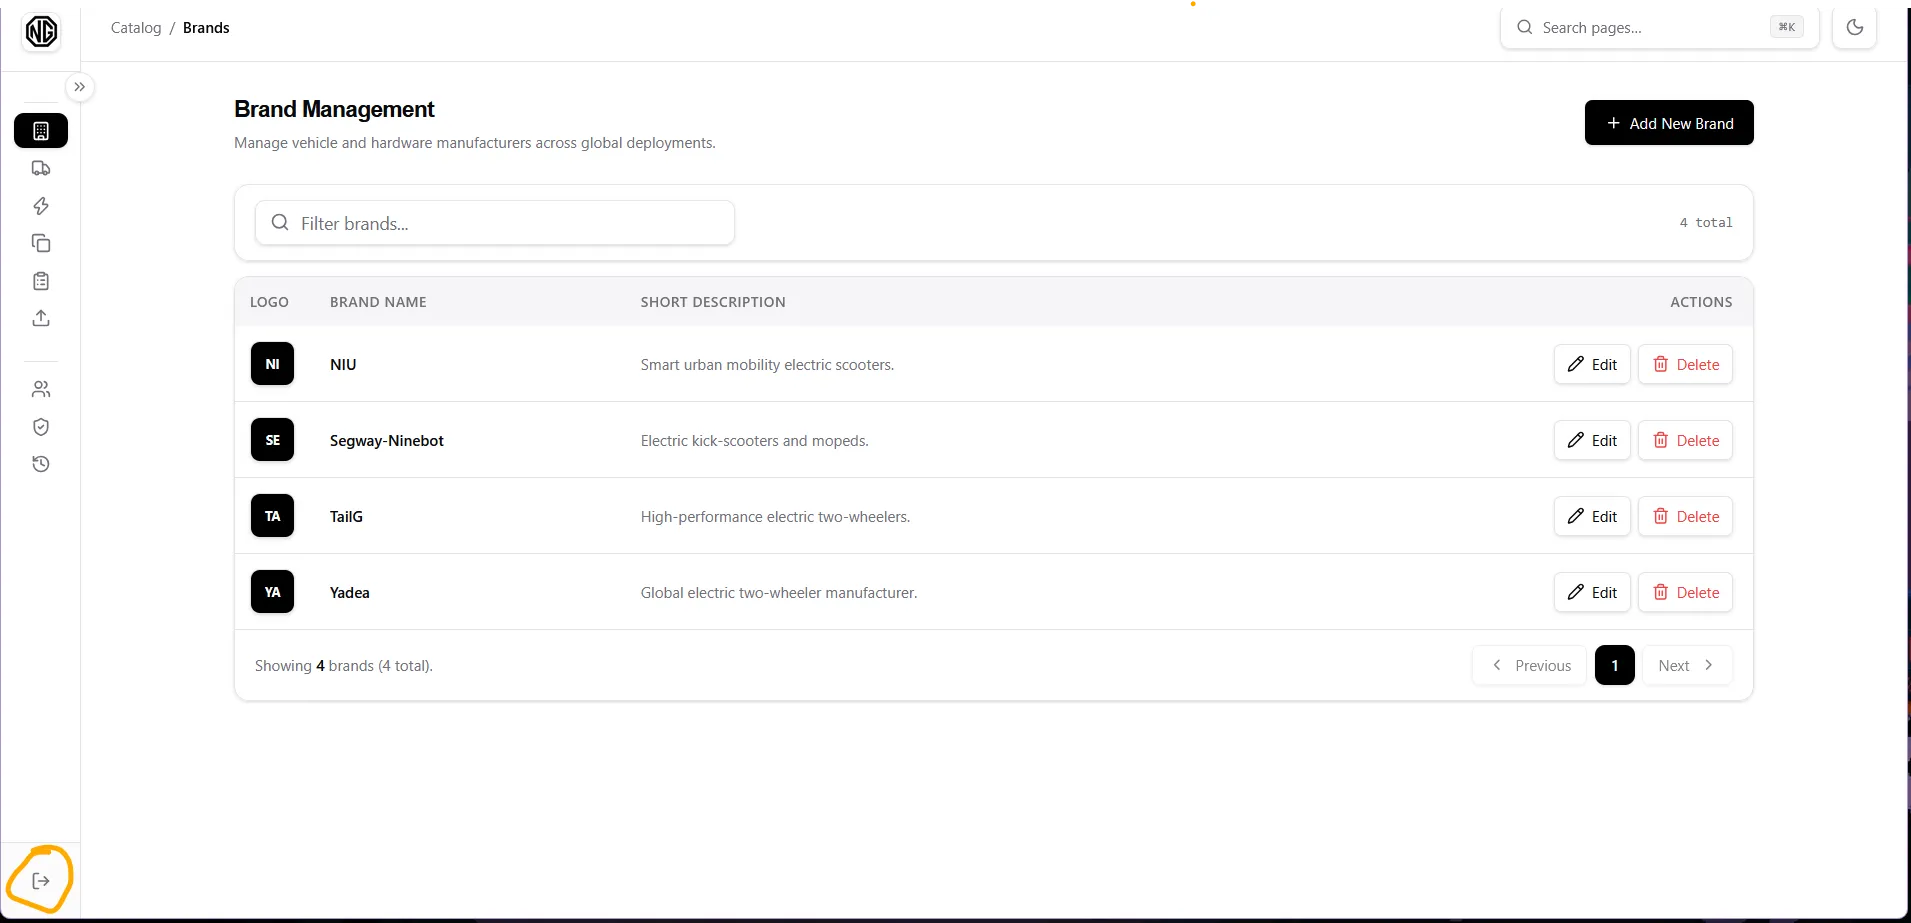Edit the Segway-Ninebot brand

point(1592,440)
